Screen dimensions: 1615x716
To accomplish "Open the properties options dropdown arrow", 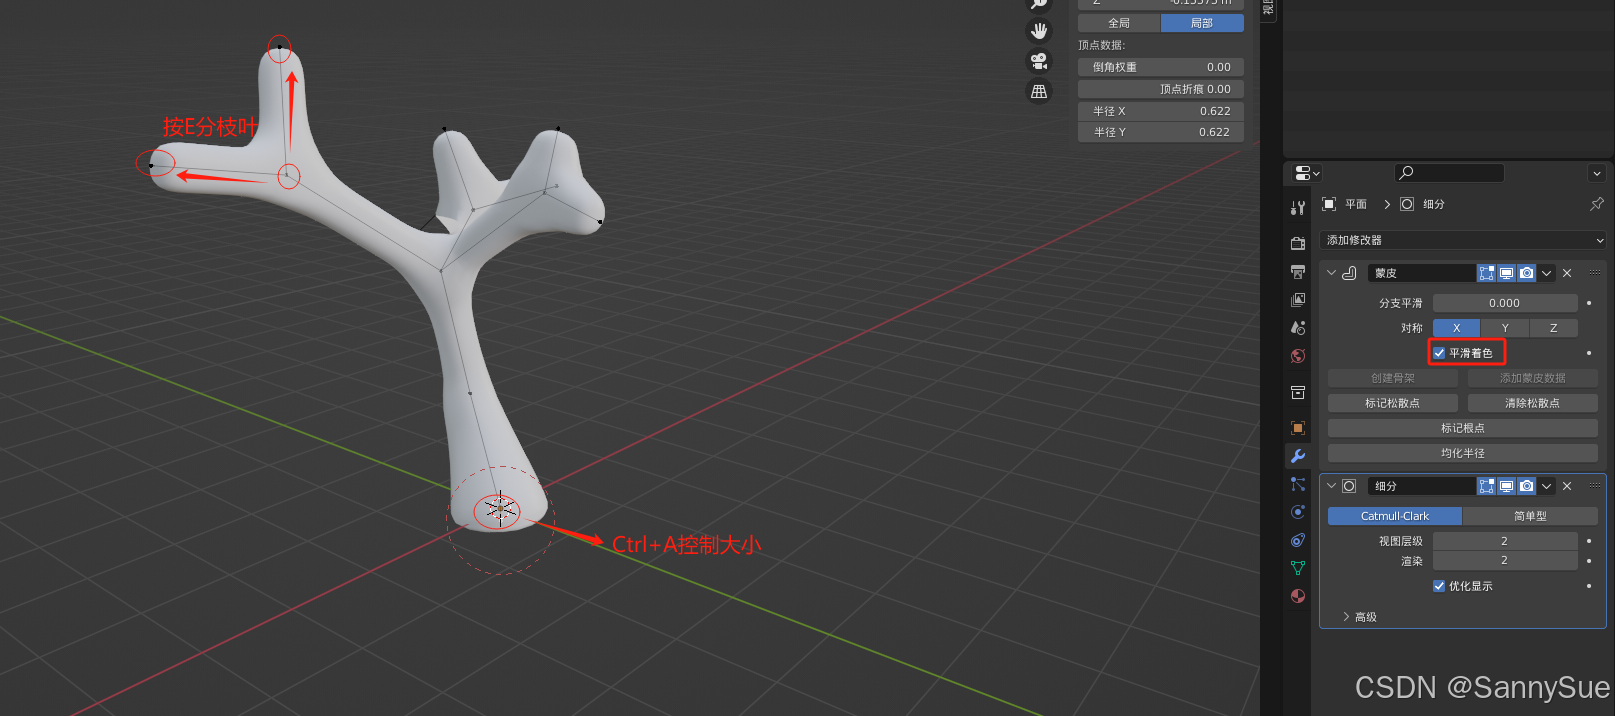I will (1596, 173).
